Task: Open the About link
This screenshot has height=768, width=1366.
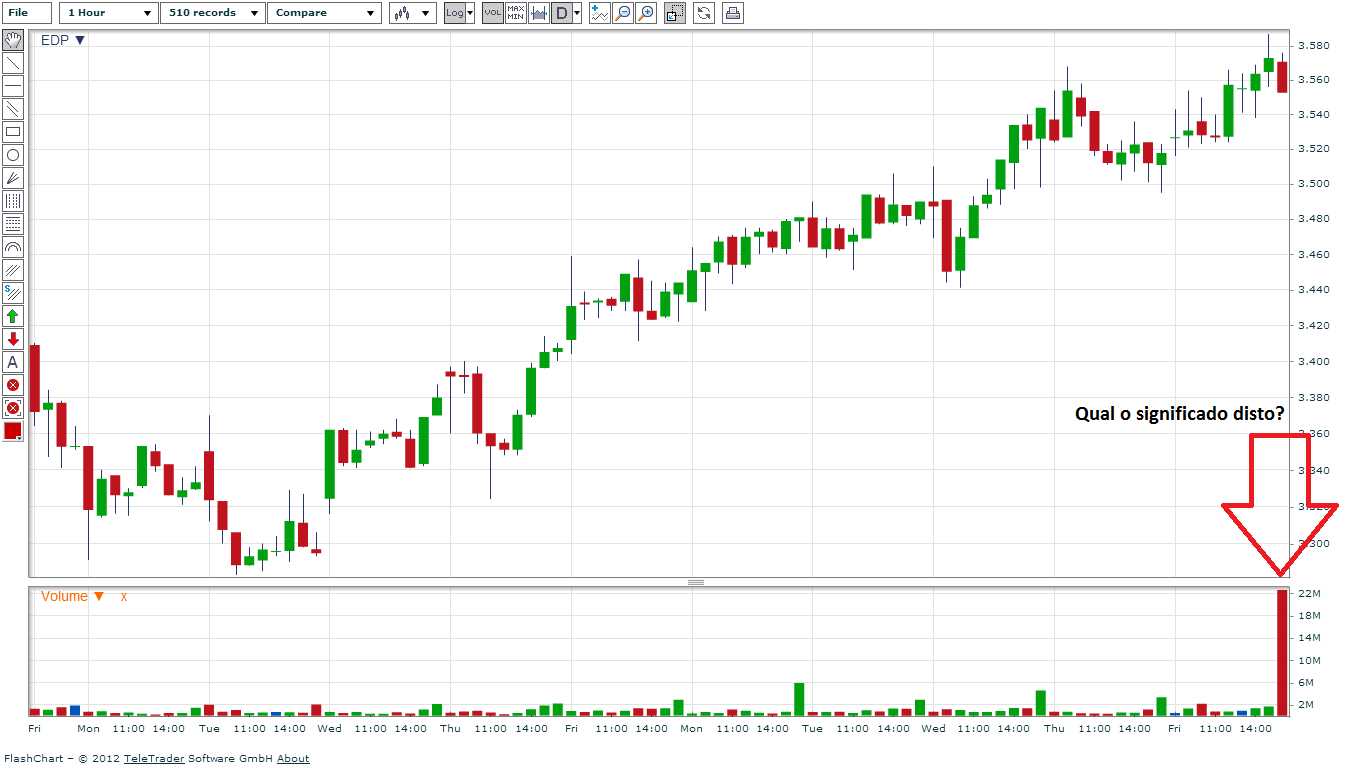Action: [293, 759]
